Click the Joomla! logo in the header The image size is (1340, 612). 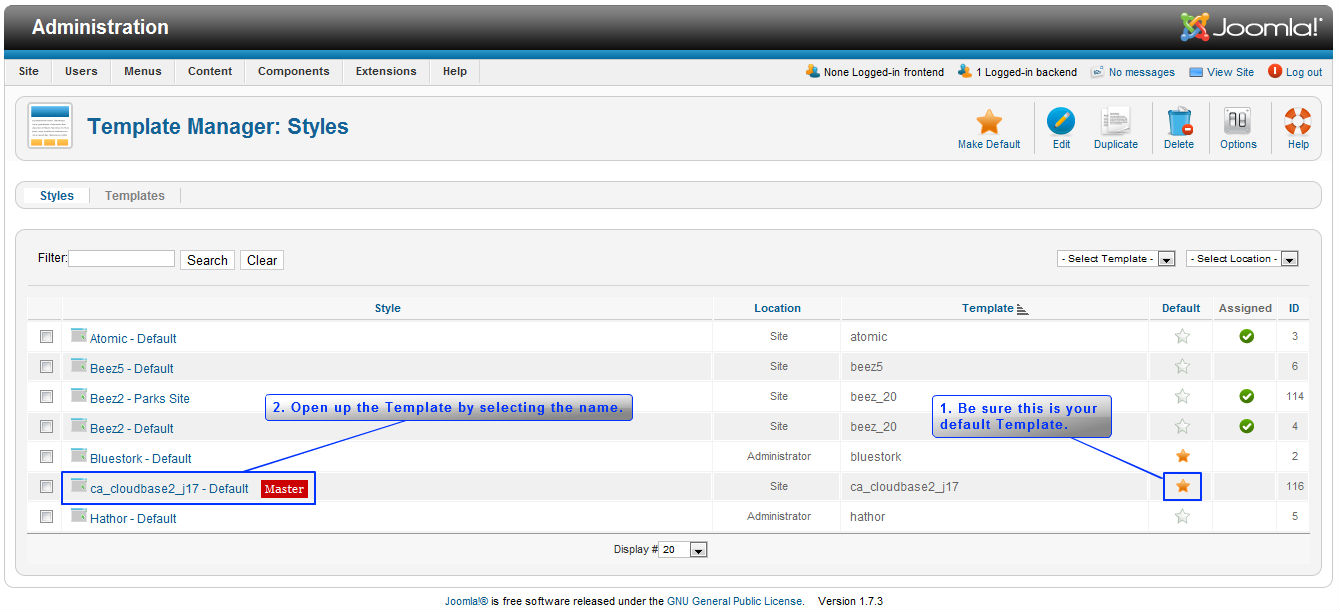(1250, 27)
